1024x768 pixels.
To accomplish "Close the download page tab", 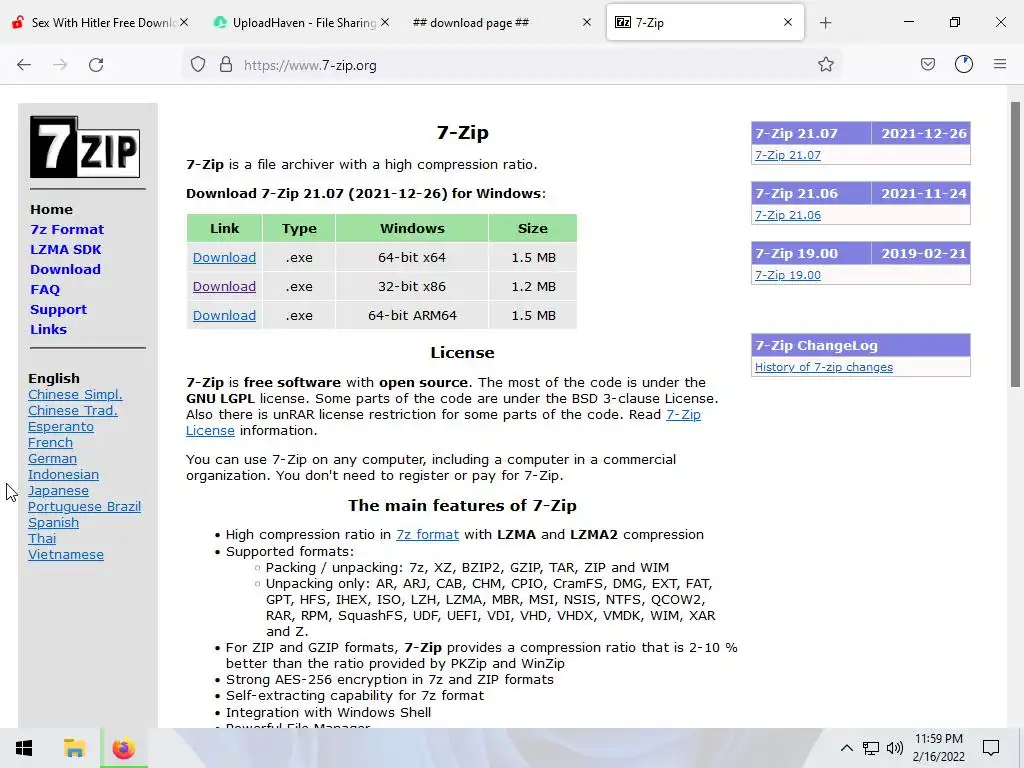I will (586, 22).
